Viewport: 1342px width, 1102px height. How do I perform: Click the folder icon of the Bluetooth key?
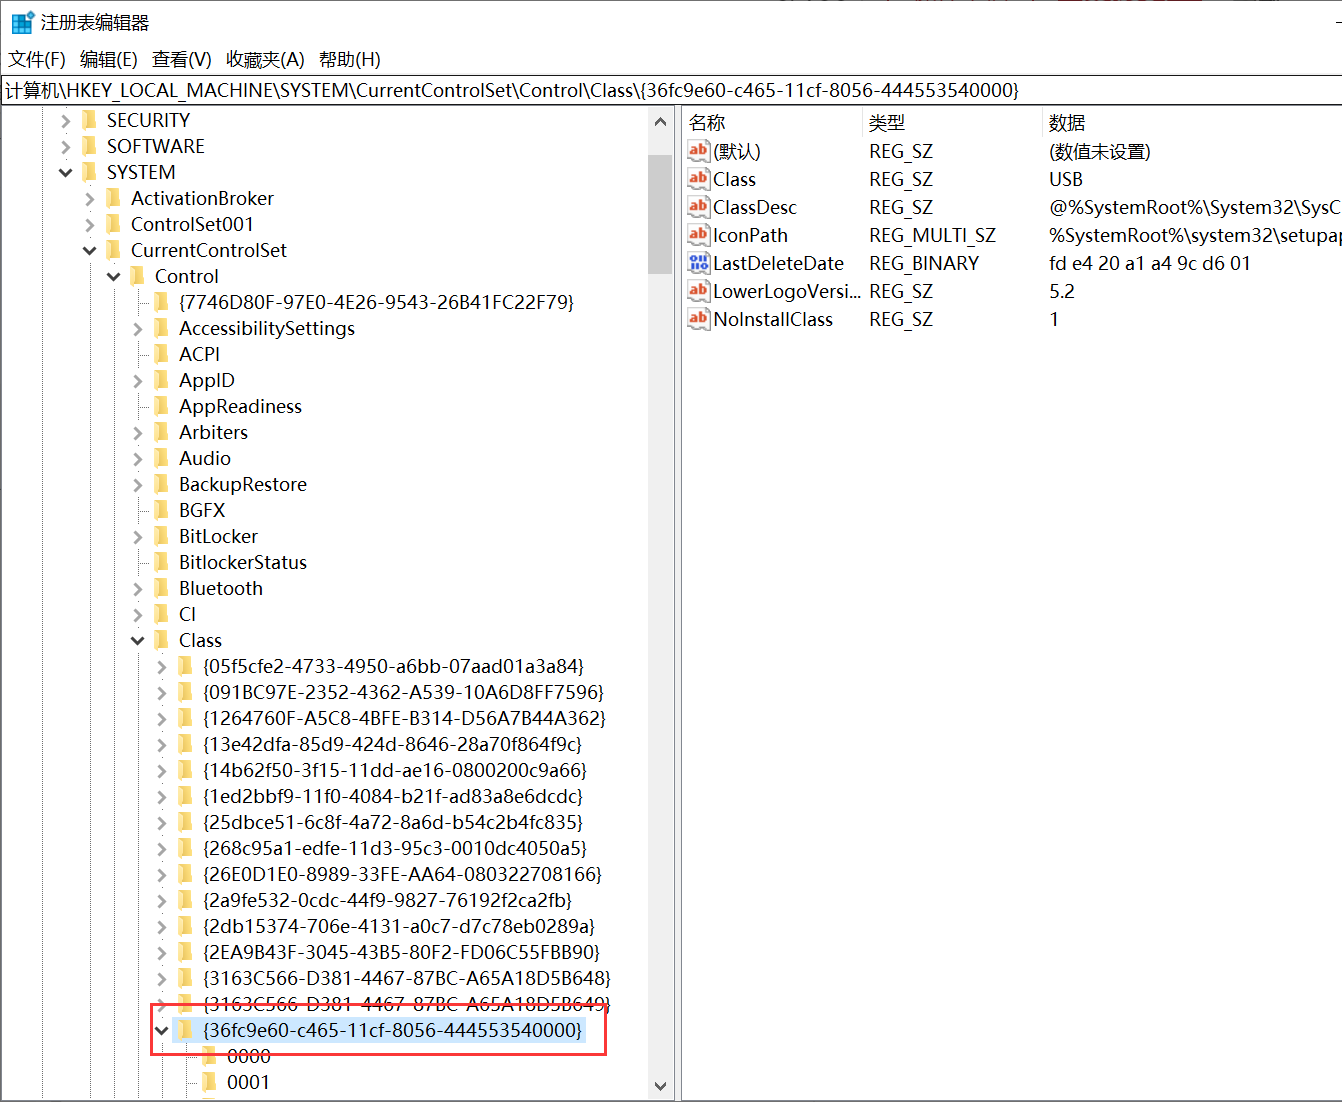click(x=163, y=588)
